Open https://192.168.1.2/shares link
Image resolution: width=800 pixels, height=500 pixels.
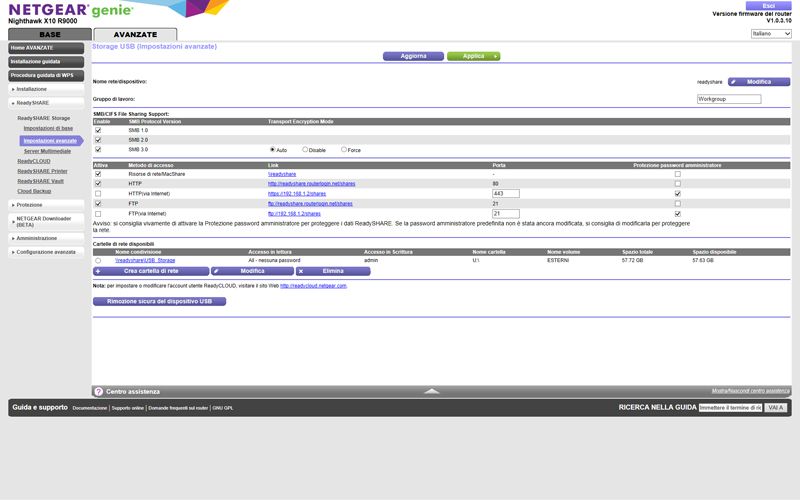(297, 194)
